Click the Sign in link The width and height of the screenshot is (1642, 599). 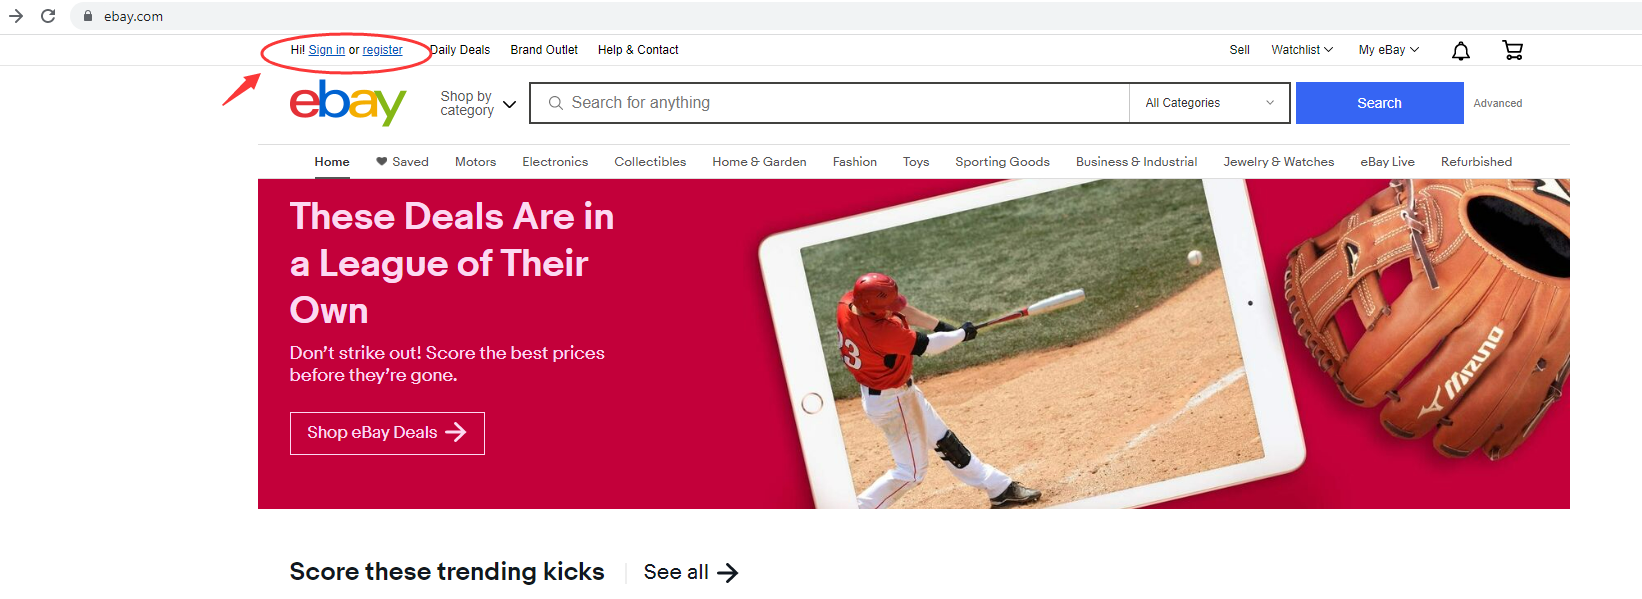click(x=327, y=50)
